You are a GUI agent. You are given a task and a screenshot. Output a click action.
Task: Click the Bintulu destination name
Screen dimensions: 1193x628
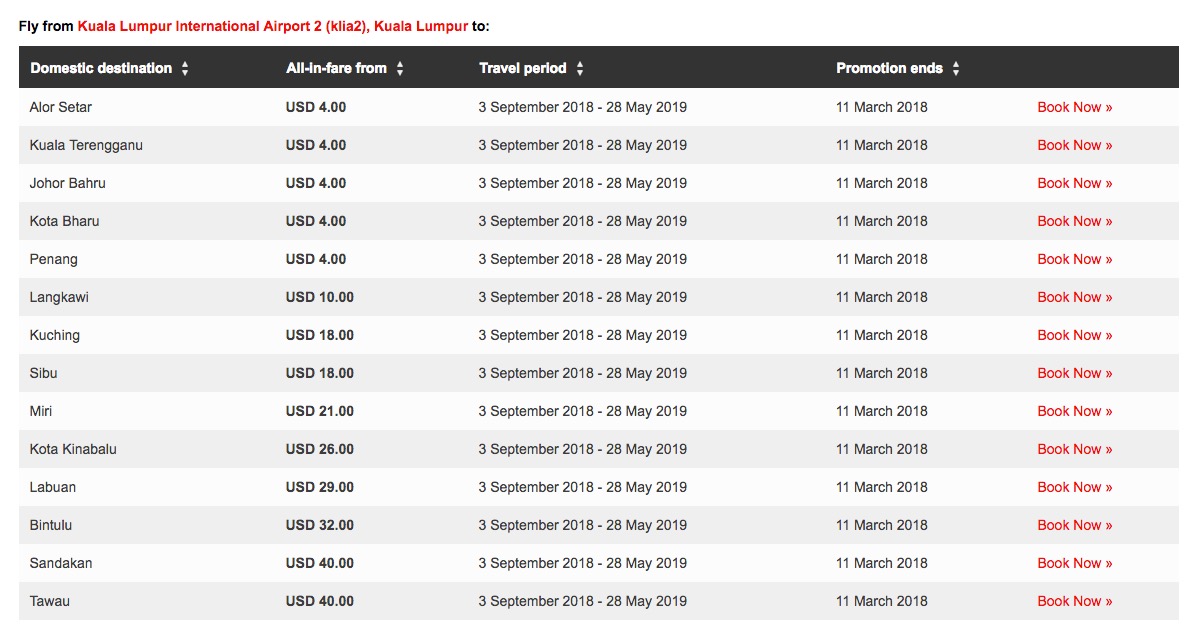(51, 525)
